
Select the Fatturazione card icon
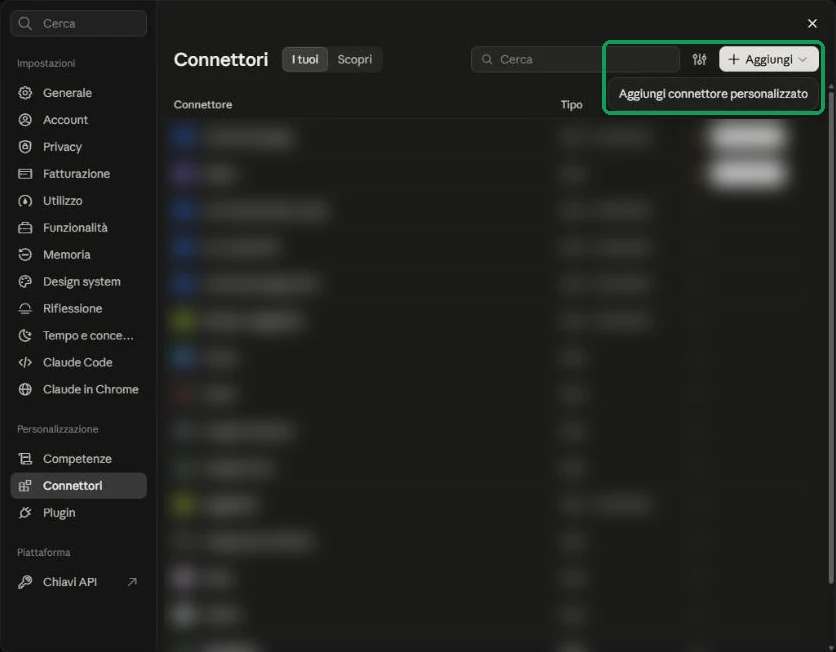(x=25, y=174)
